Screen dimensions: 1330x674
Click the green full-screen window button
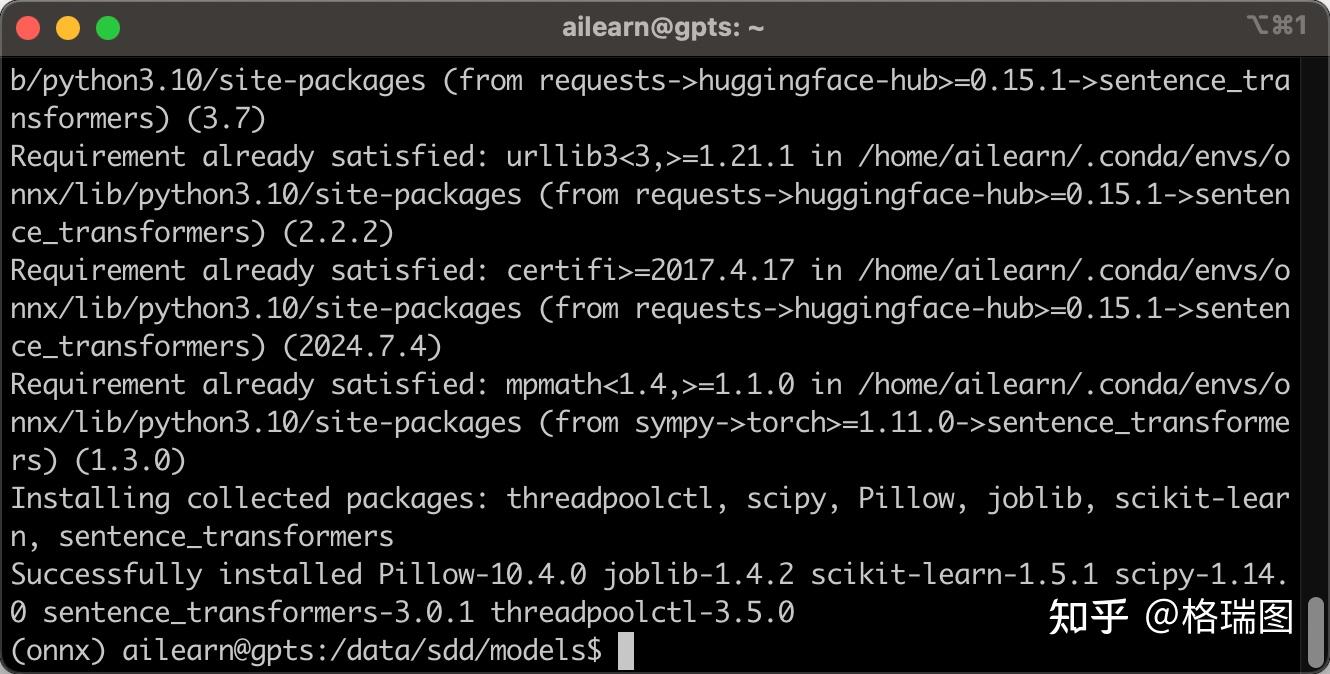[x=108, y=28]
